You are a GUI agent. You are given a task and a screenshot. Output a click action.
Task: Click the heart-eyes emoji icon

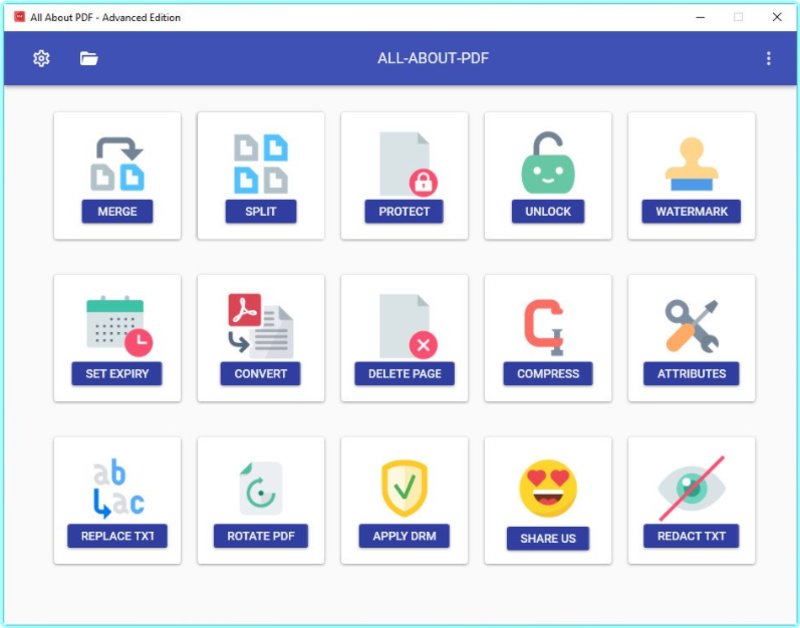548,488
